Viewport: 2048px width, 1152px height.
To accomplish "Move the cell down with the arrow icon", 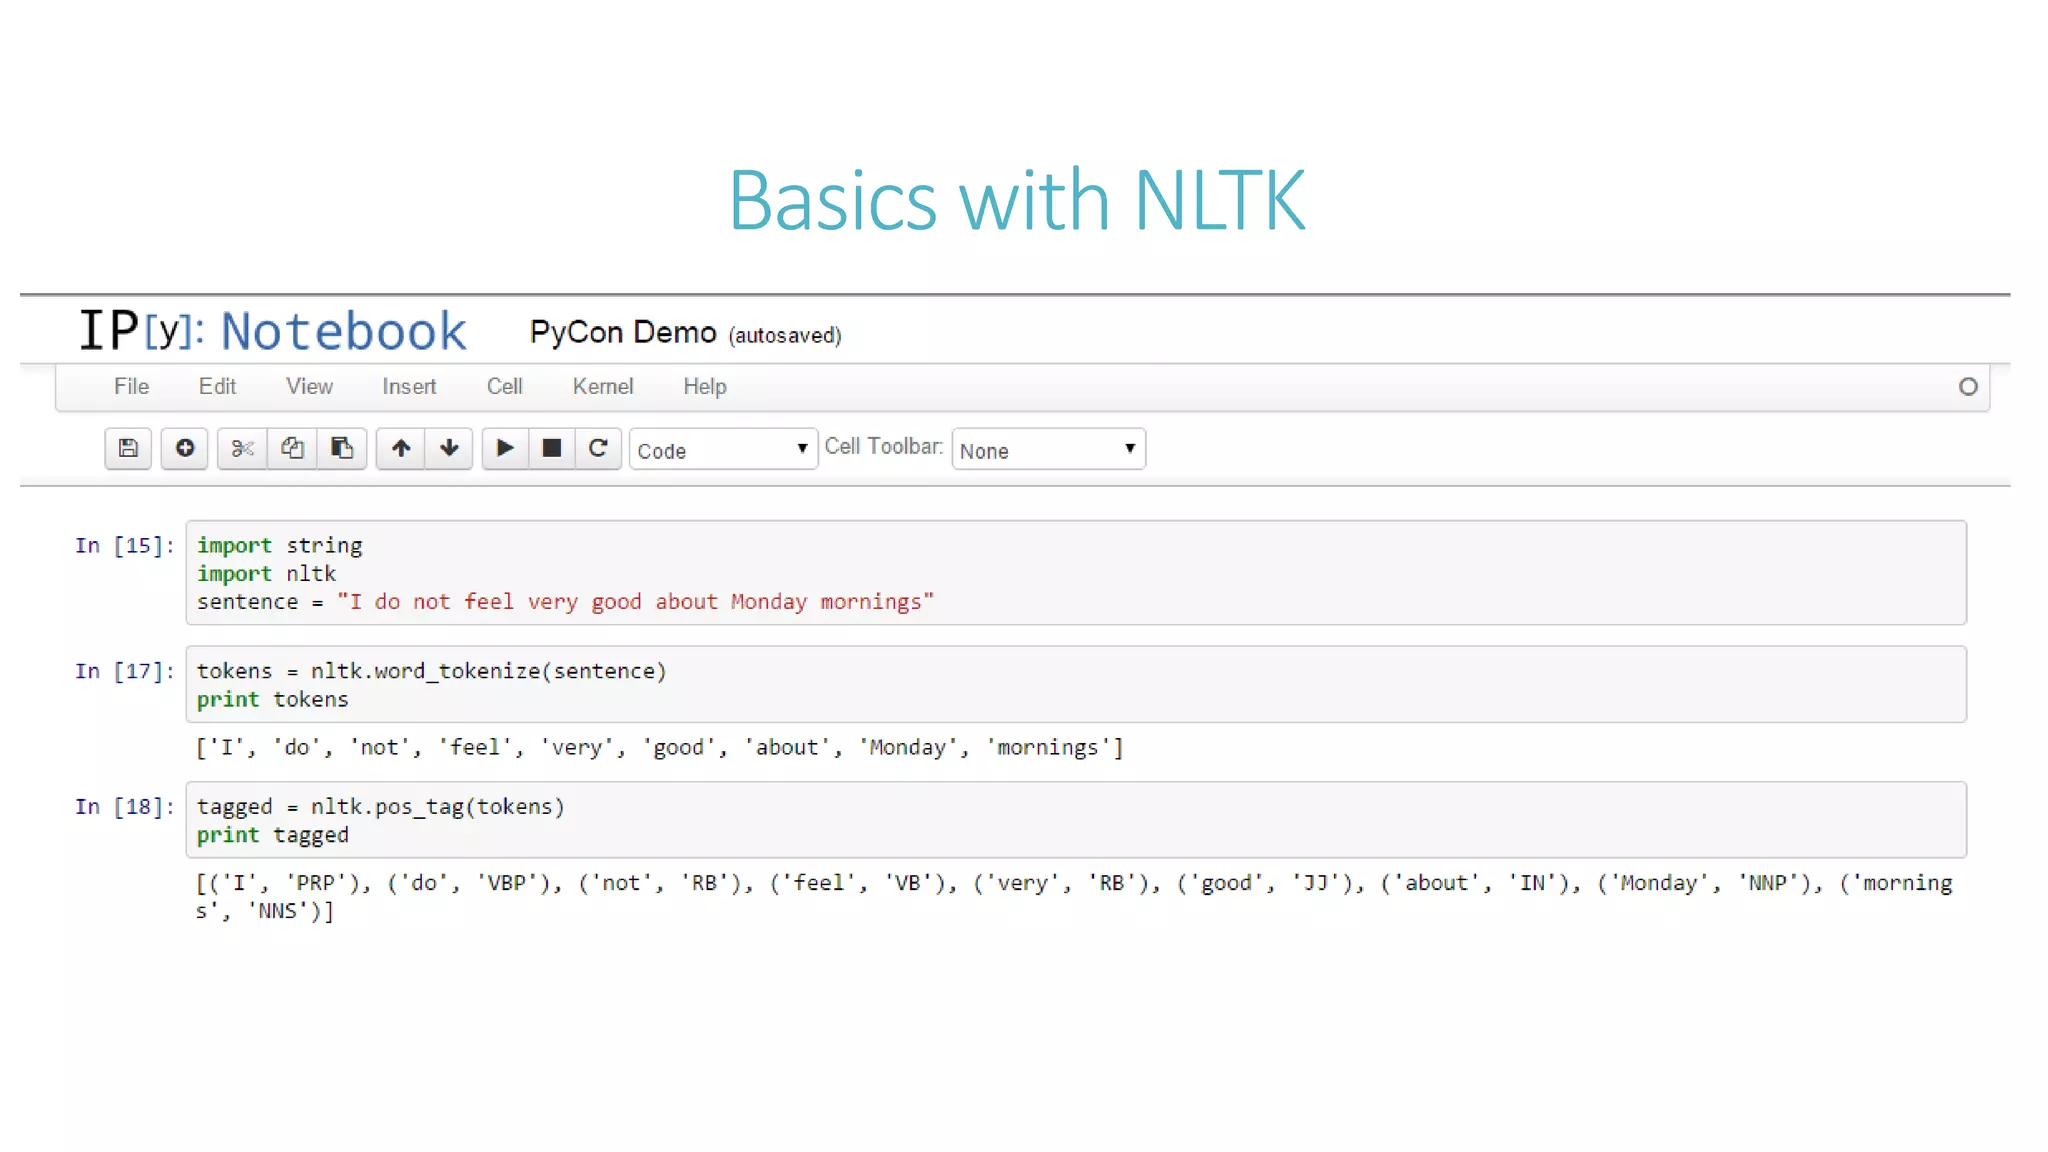I will click(449, 448).
